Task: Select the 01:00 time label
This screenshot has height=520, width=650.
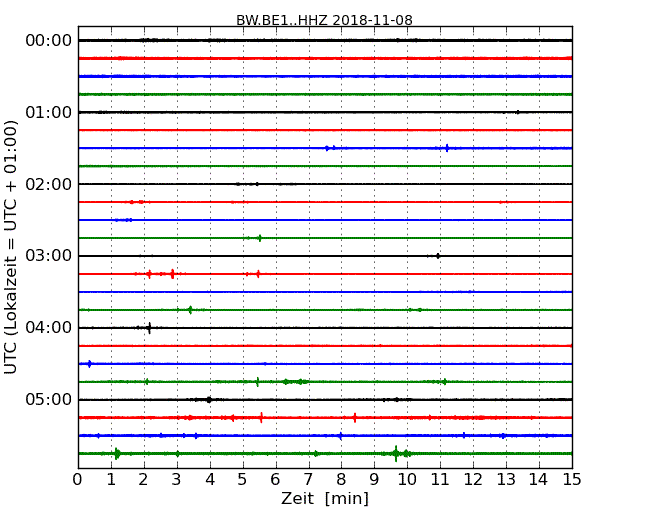Action: [49, 112]
